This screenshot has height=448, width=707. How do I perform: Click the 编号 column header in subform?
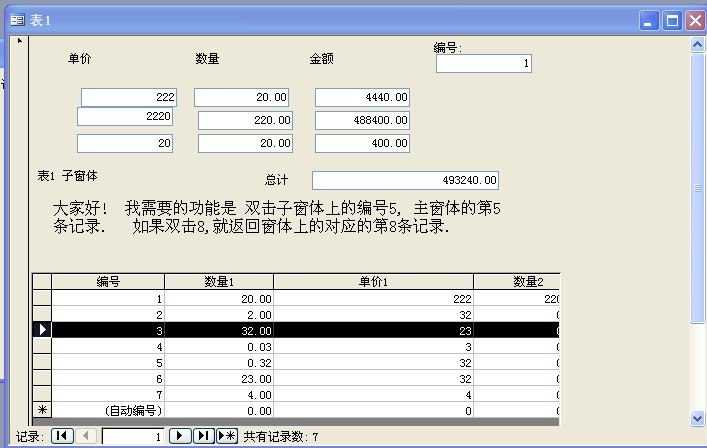[x=108, y=282]
